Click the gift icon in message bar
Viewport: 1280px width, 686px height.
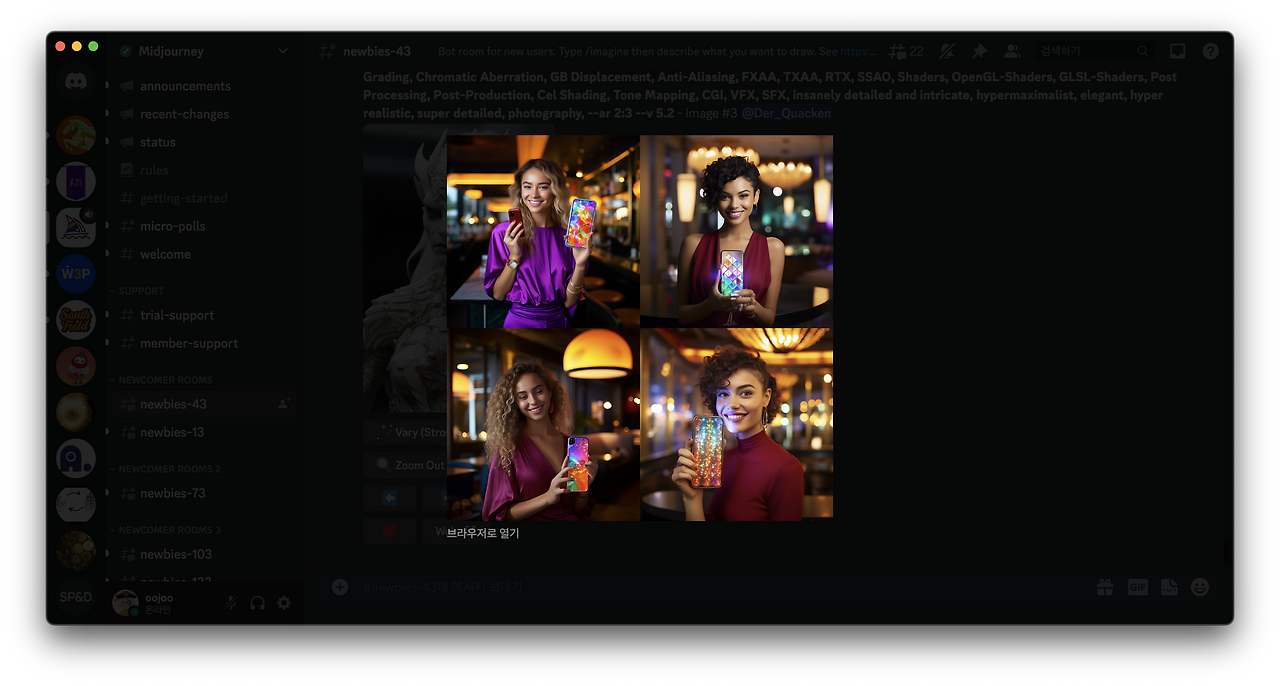(x=1105, y=587)
